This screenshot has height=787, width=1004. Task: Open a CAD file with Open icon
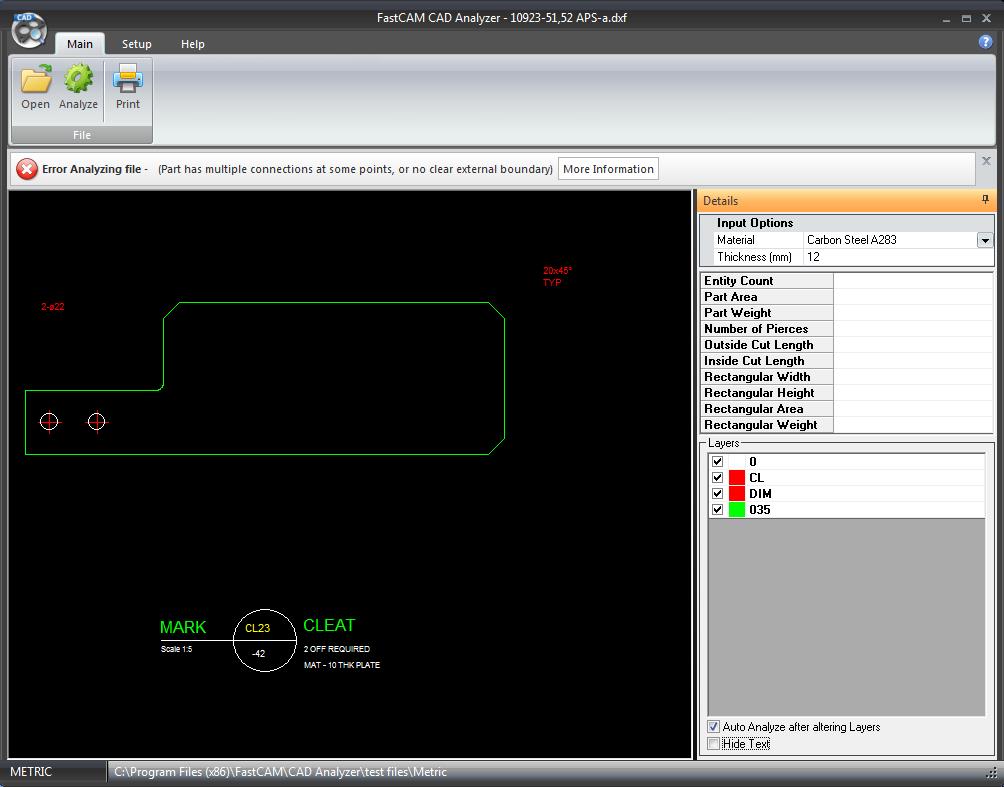pyautogui.click(x=35, y=87)
